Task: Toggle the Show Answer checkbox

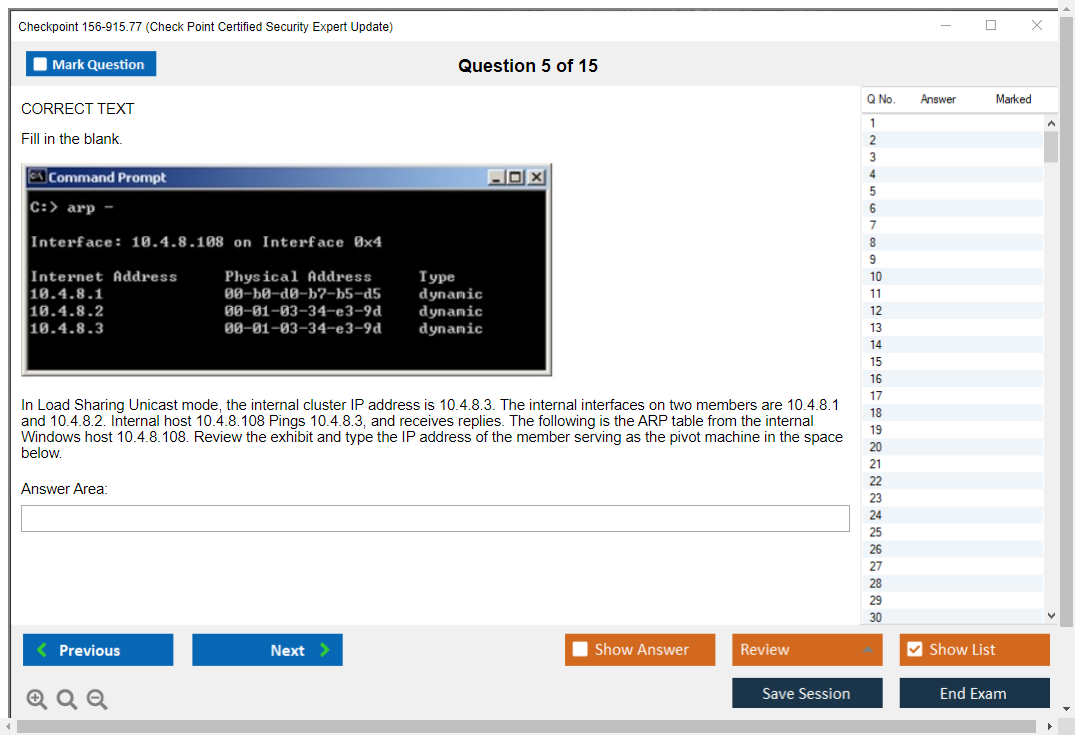Action: (x=580, y=650)
